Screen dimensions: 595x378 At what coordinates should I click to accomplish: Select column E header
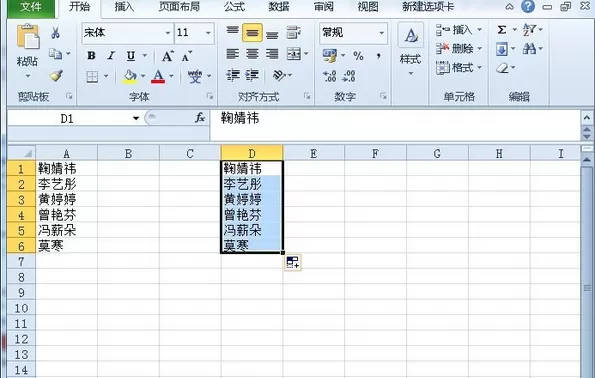[313, 153]
